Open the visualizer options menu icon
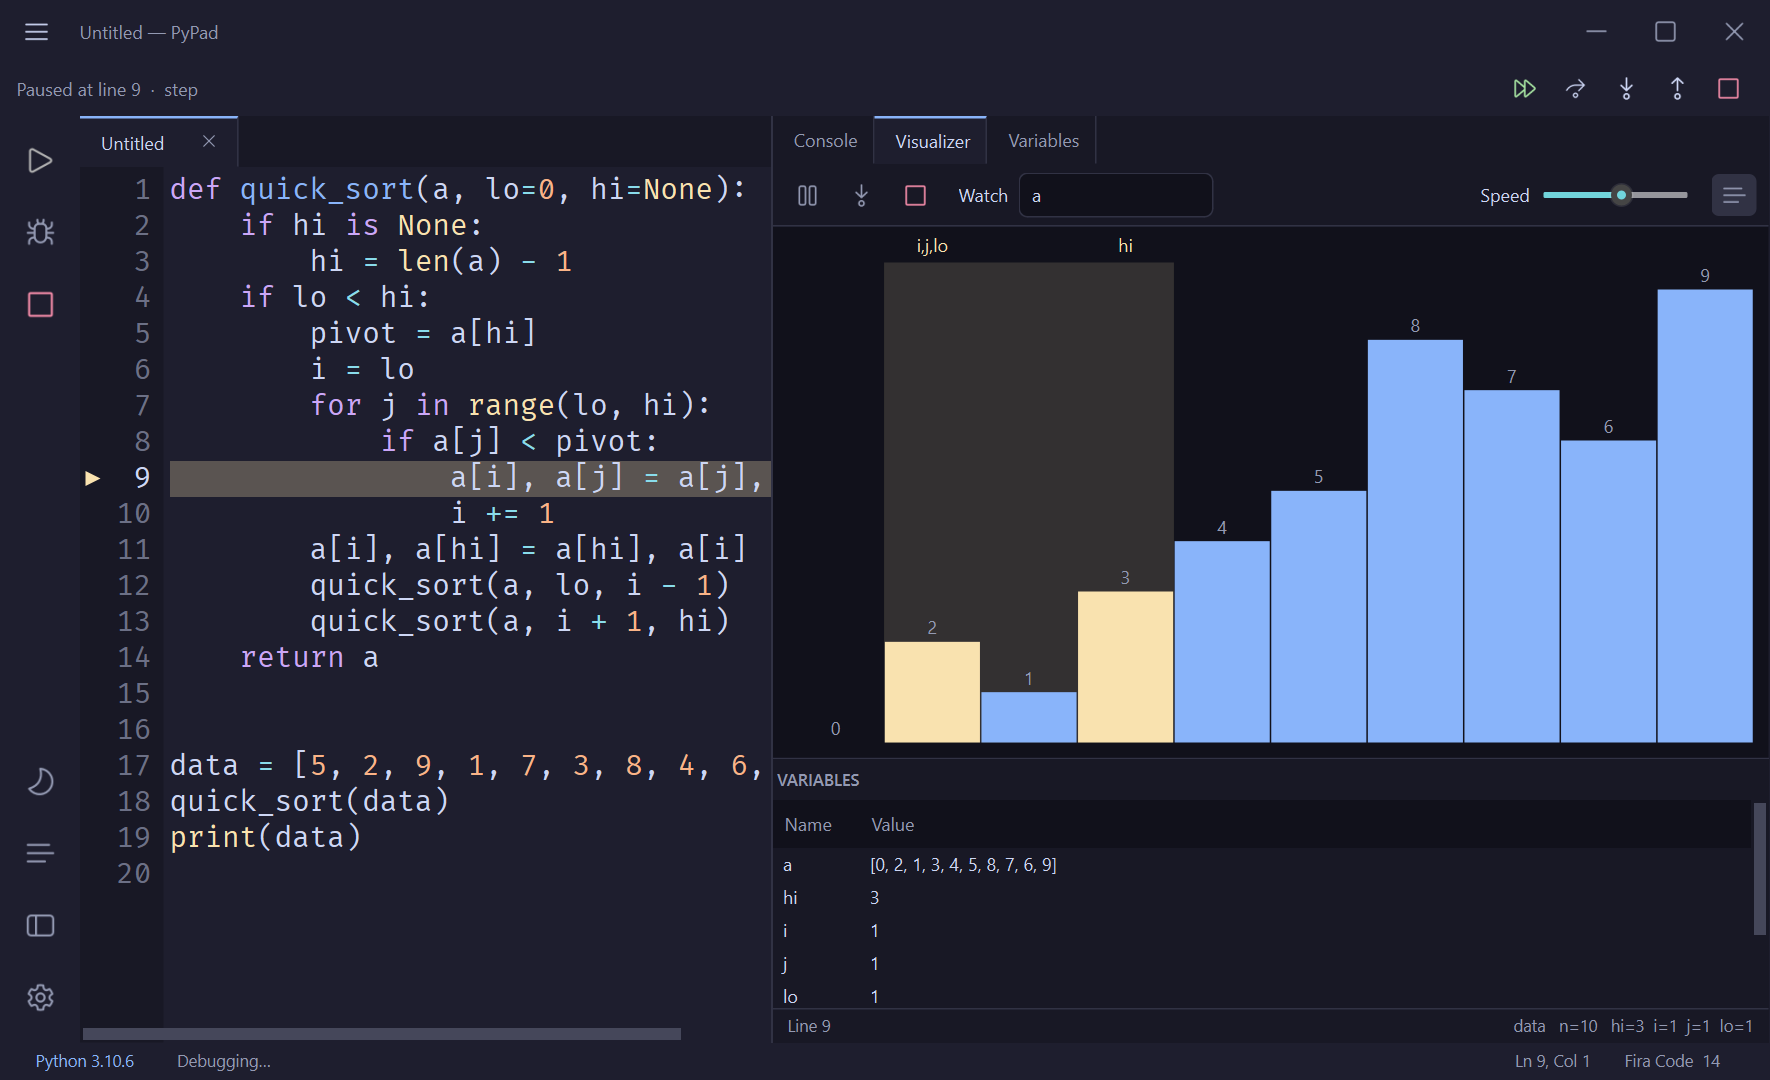 pyautogui.click(x=1734, y=195)
